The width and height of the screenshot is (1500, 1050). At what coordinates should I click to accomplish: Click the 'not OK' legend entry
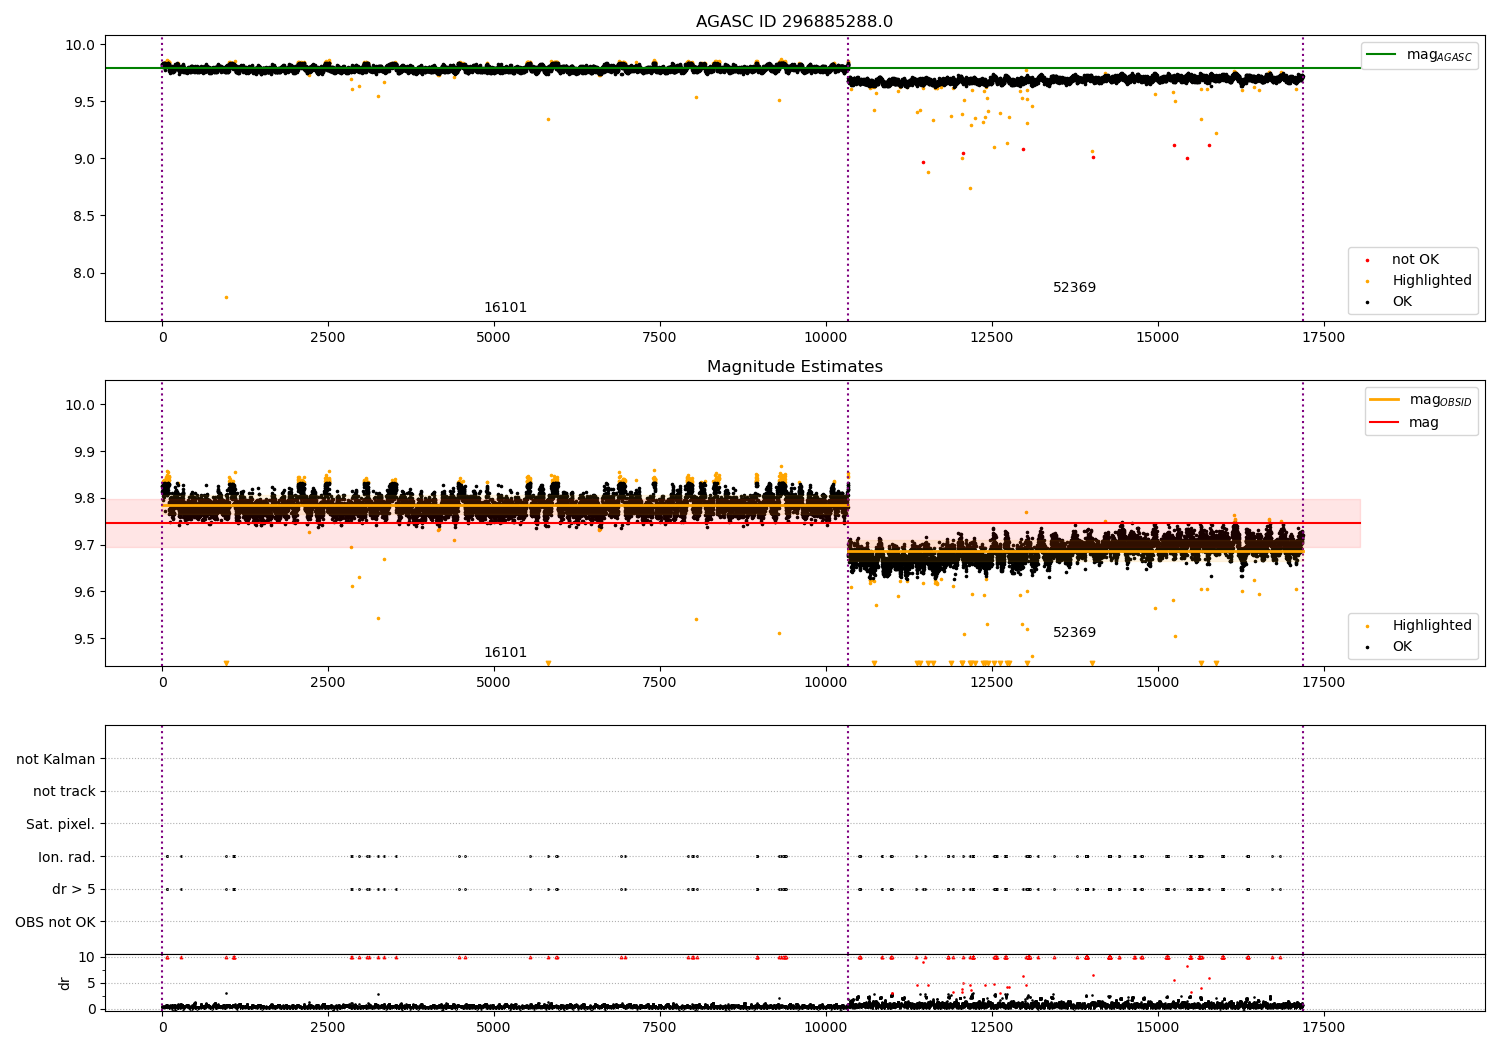1415,260
